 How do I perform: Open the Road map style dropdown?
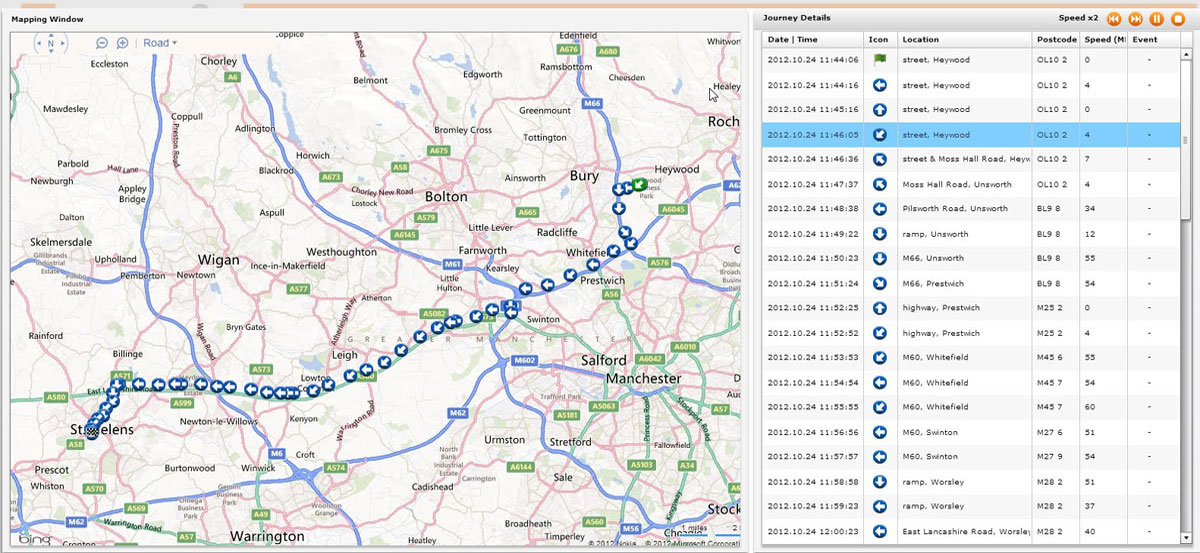click(x=160, y=43)
